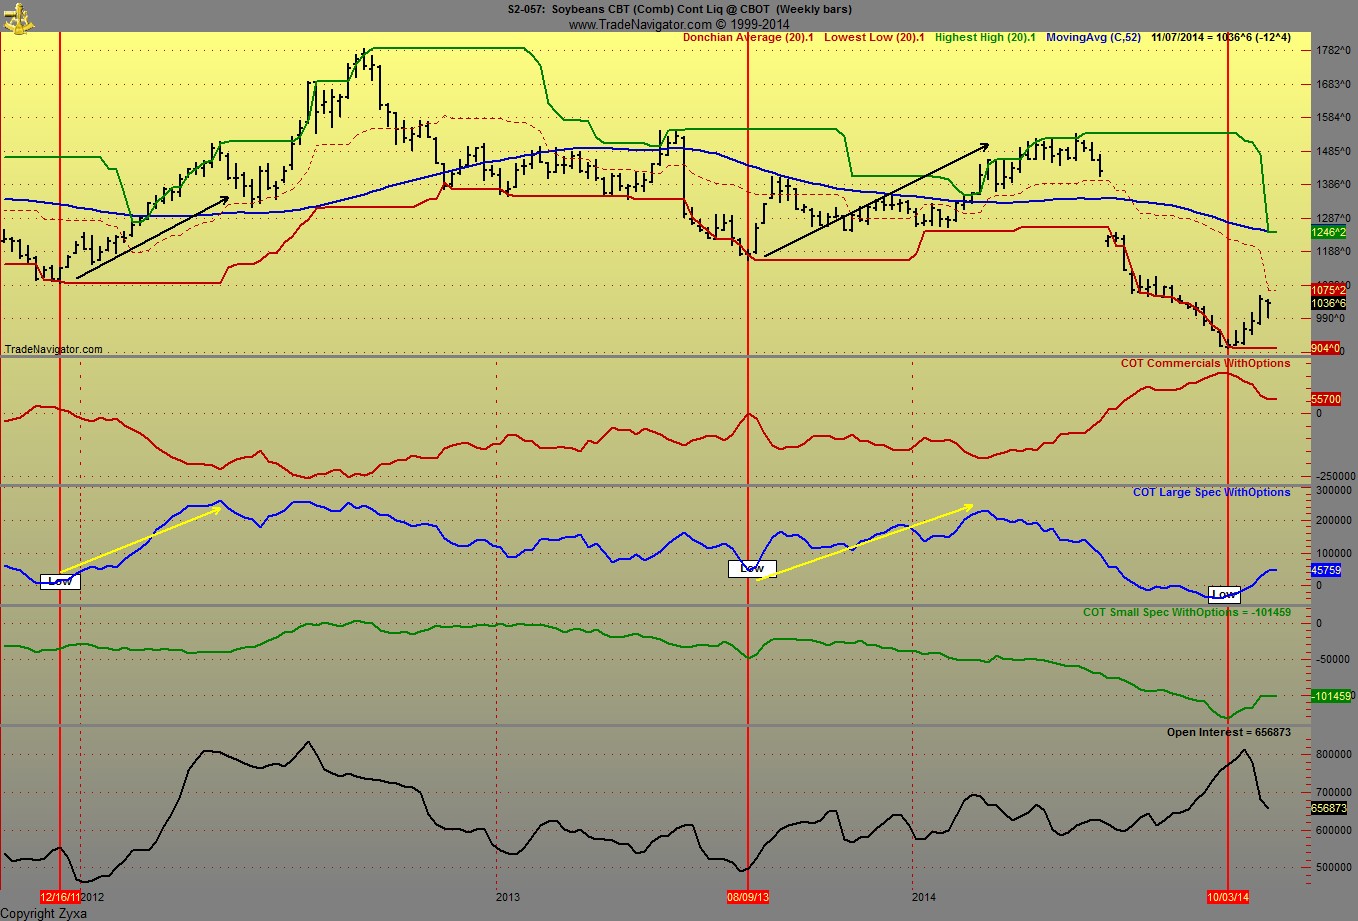Click the Low text box at the 08/09/13 line
Screen dimensions: 1358x921
click(x=752, y=568)
